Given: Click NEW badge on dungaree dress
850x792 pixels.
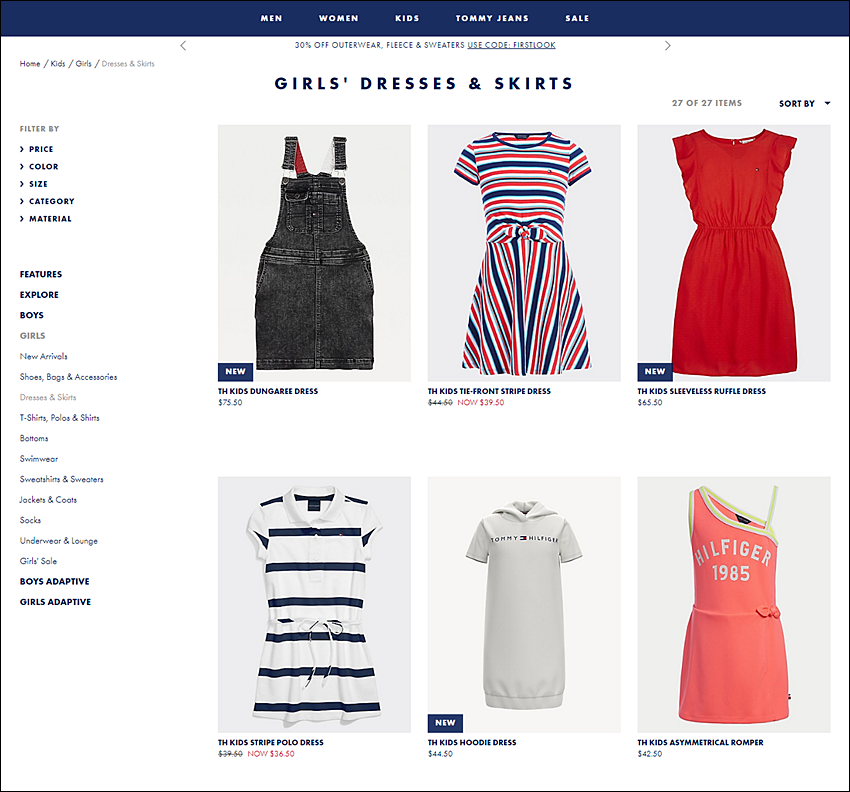Looking at the screenshot, I should pos(235,371).
